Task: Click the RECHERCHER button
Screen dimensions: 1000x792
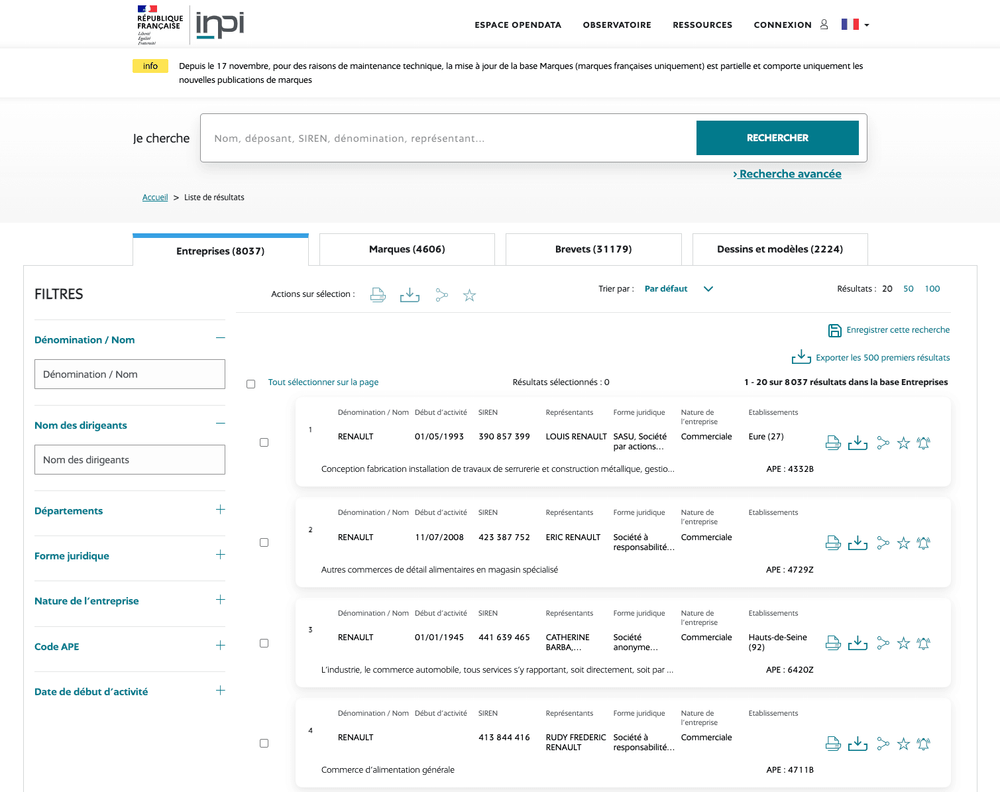Action: [x=777, y=138]
